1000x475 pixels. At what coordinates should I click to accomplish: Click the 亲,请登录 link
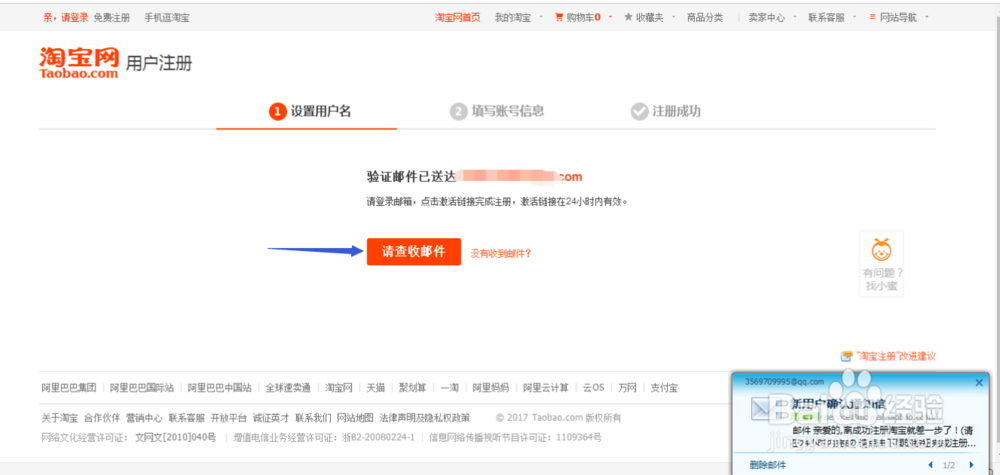[66, 18]
